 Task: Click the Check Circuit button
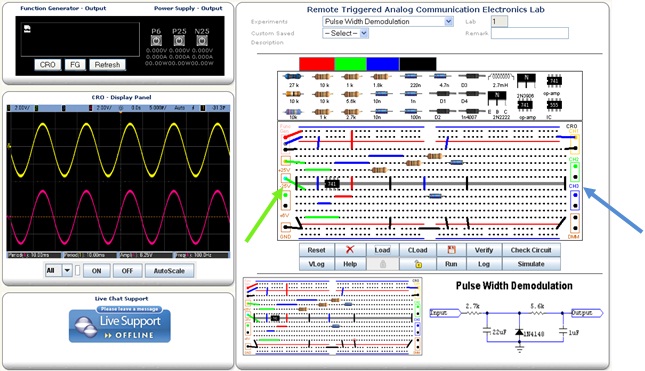coord(531,250)
